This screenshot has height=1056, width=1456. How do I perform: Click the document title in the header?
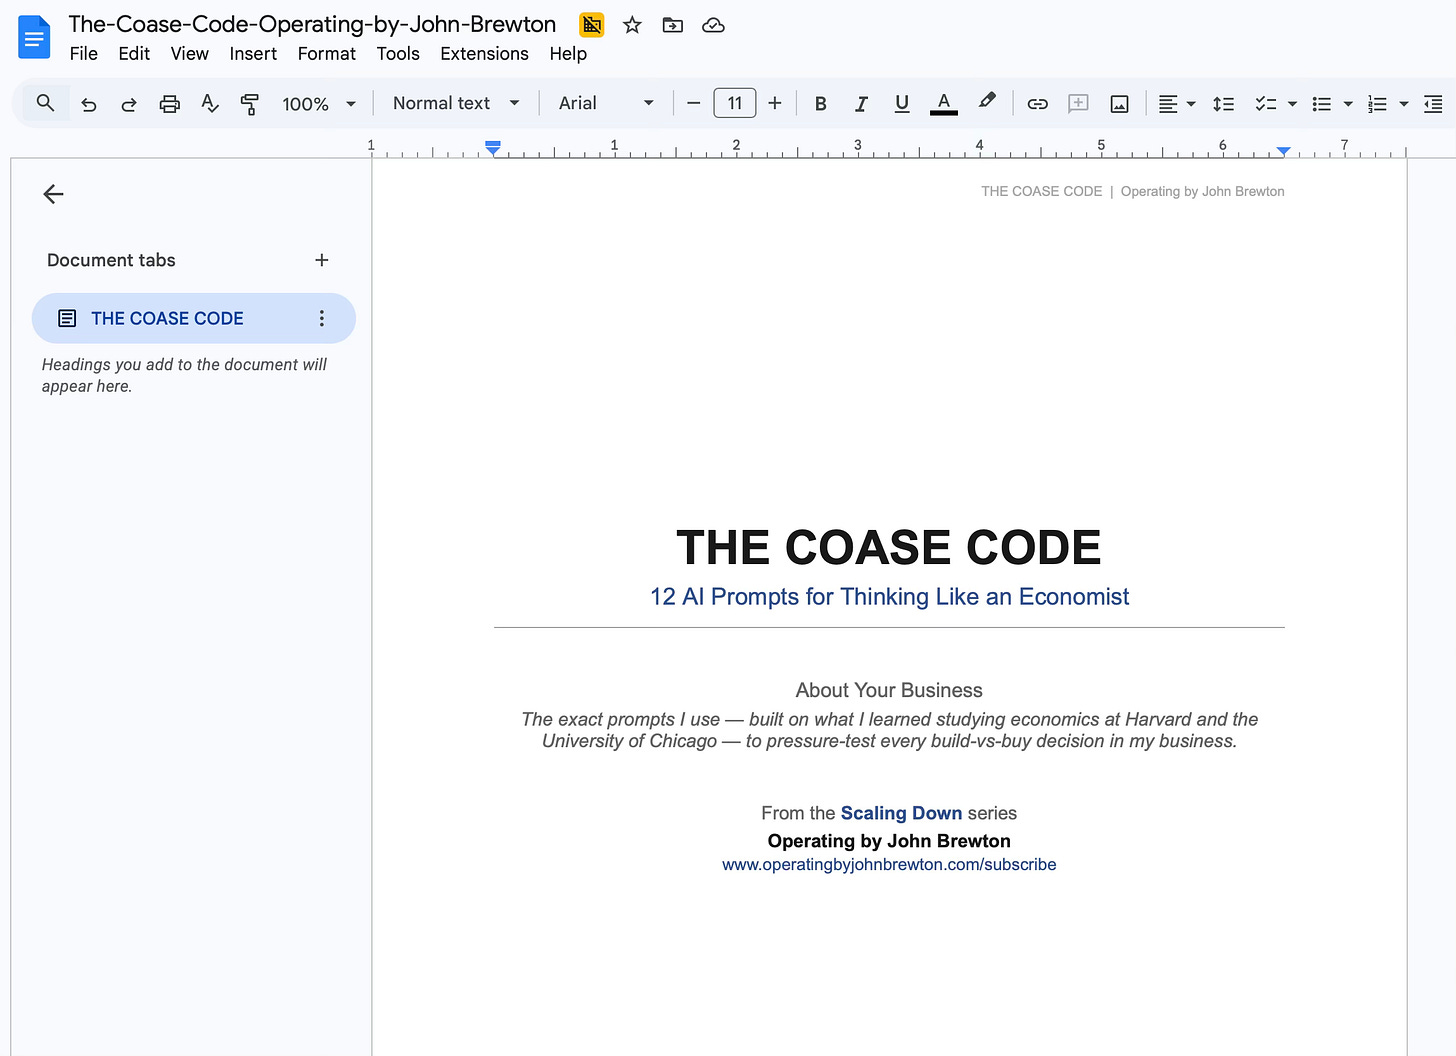click(312, 25)
